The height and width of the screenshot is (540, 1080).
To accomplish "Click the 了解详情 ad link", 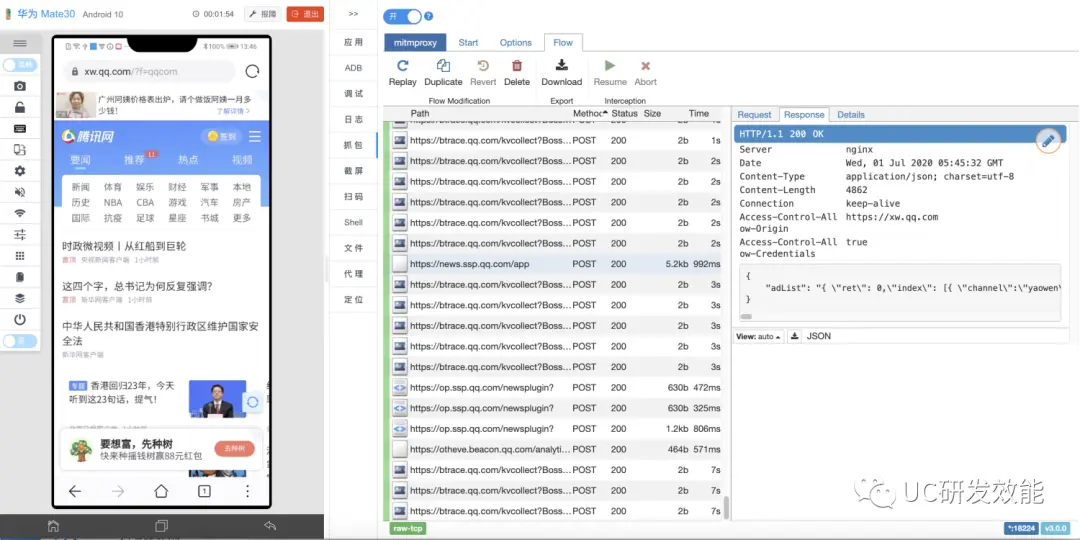I will [233, 111].
